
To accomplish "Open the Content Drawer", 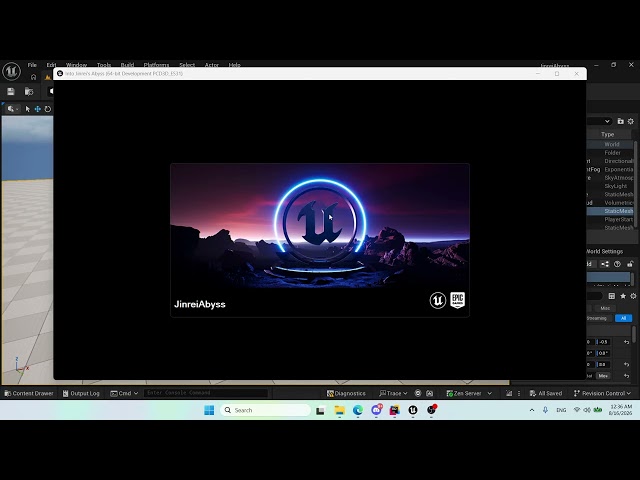I will [29, 393].
